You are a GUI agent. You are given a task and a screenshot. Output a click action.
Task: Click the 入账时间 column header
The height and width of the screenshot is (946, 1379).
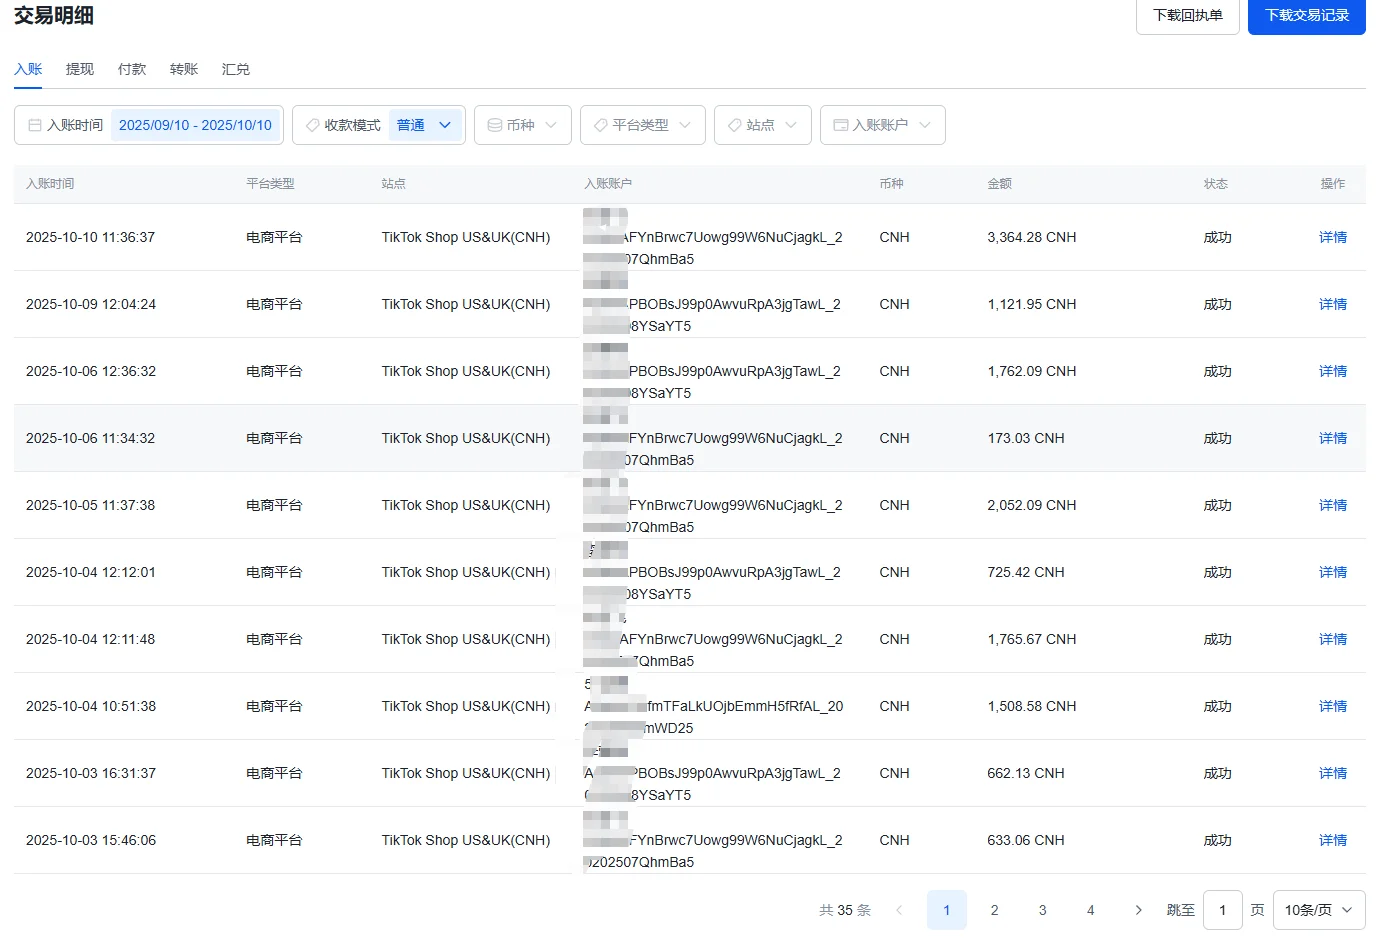50,184
